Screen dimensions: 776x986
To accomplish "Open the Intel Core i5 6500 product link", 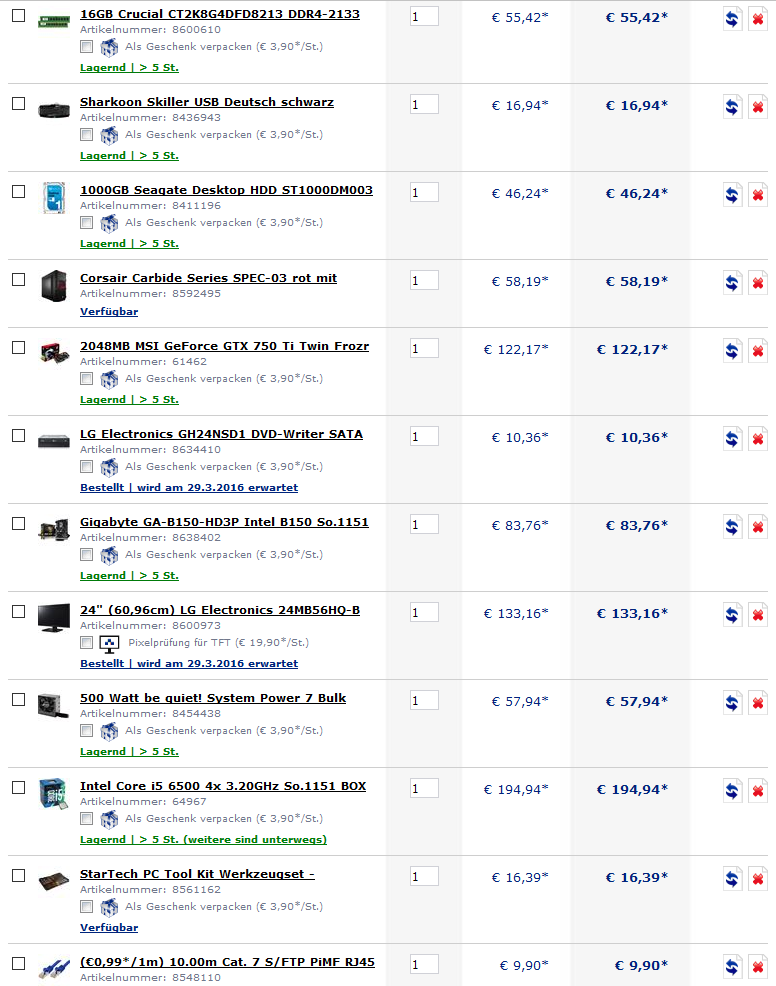I will click(x=223, y=786).
